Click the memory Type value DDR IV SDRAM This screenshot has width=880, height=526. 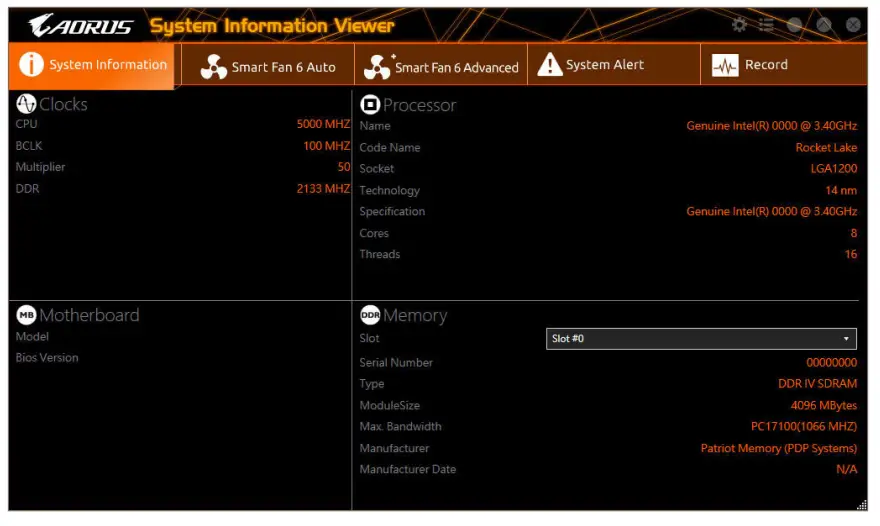pyautogui.click(x=818, y=383)
